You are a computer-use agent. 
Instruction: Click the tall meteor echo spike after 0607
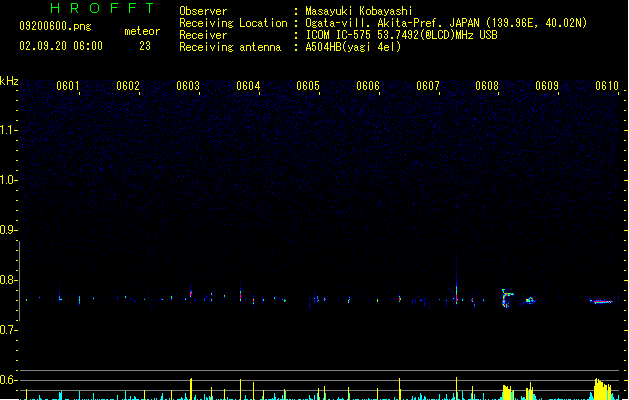[456, 281]
